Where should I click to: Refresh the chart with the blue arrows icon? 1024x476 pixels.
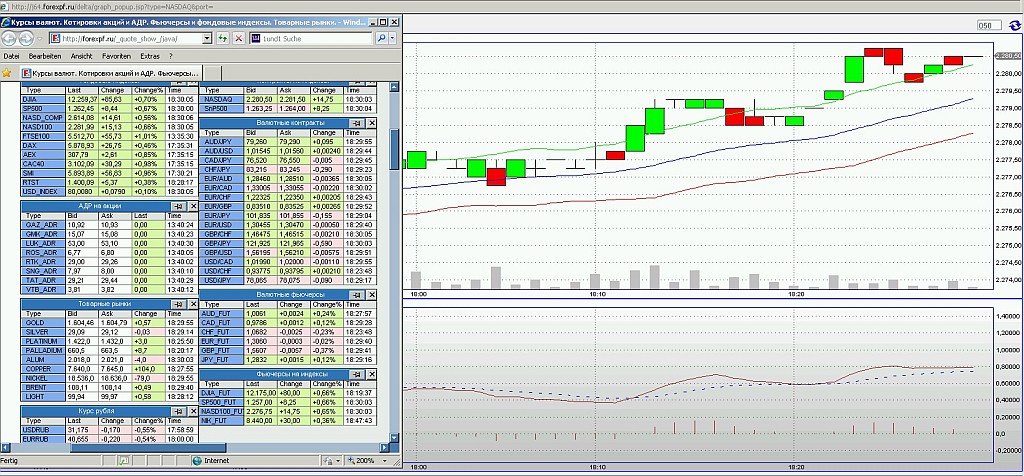1014,25
